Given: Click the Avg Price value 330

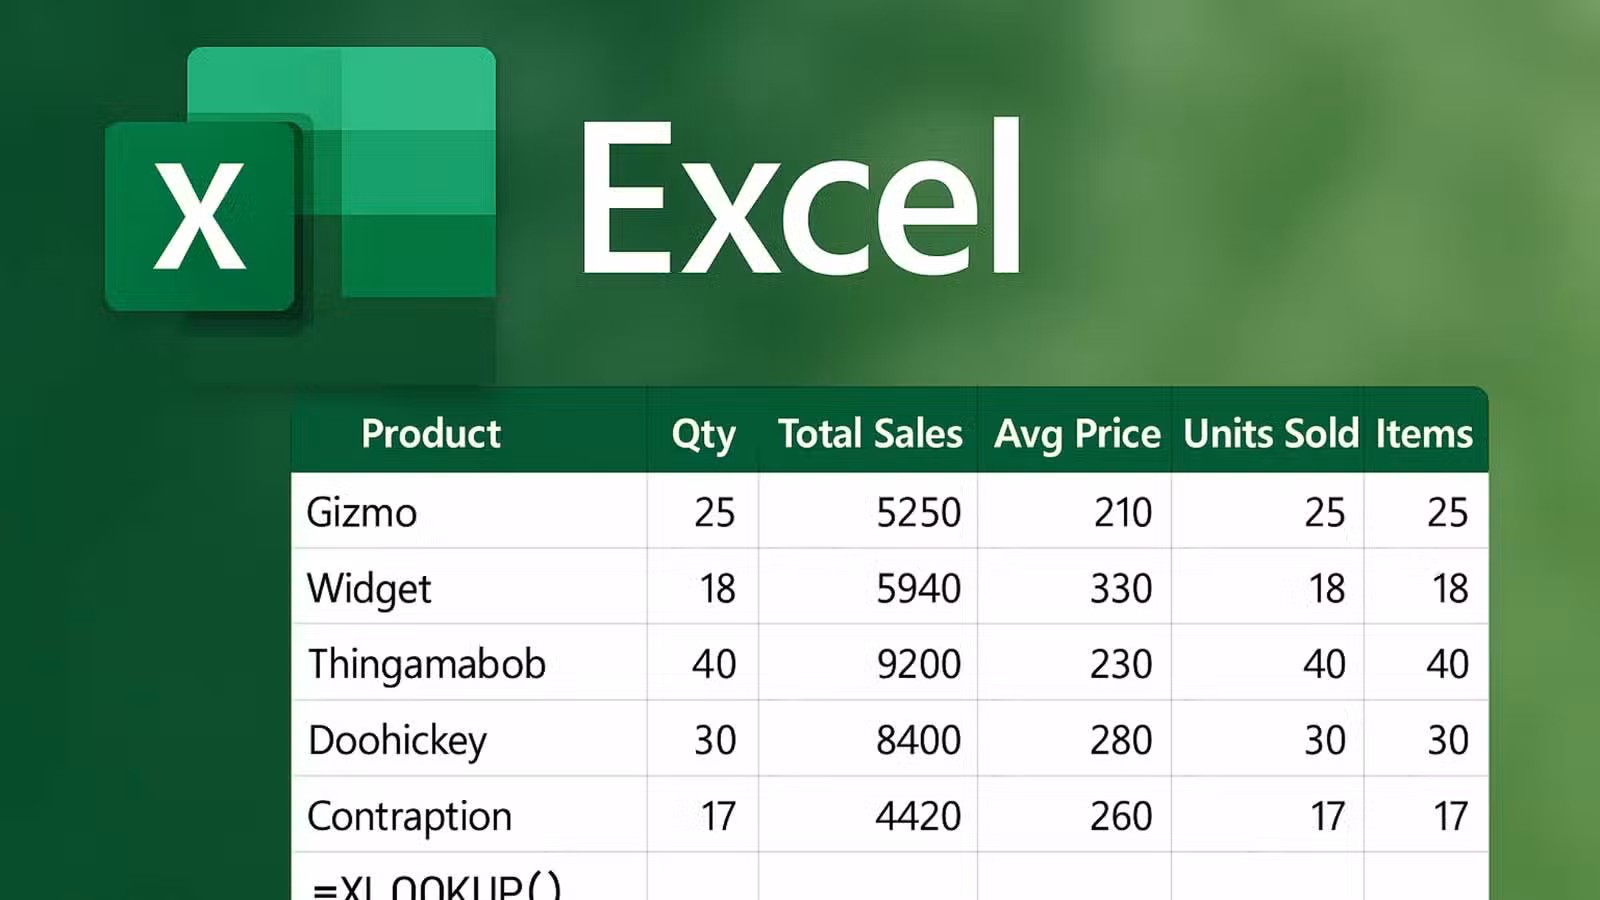Looking at the screenshot, I should [1121, 588].
